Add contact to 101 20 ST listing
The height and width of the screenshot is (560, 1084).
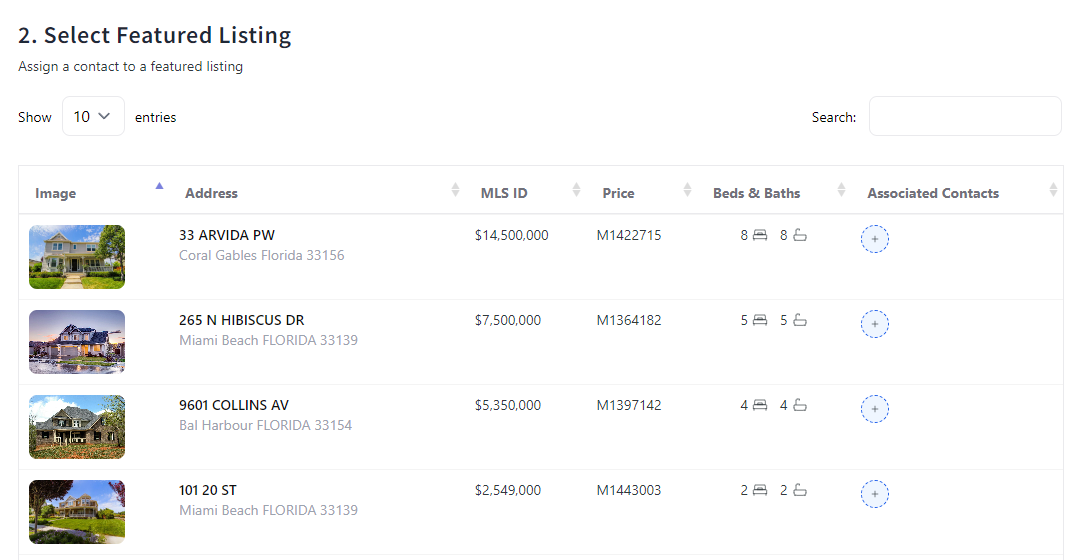875,494
